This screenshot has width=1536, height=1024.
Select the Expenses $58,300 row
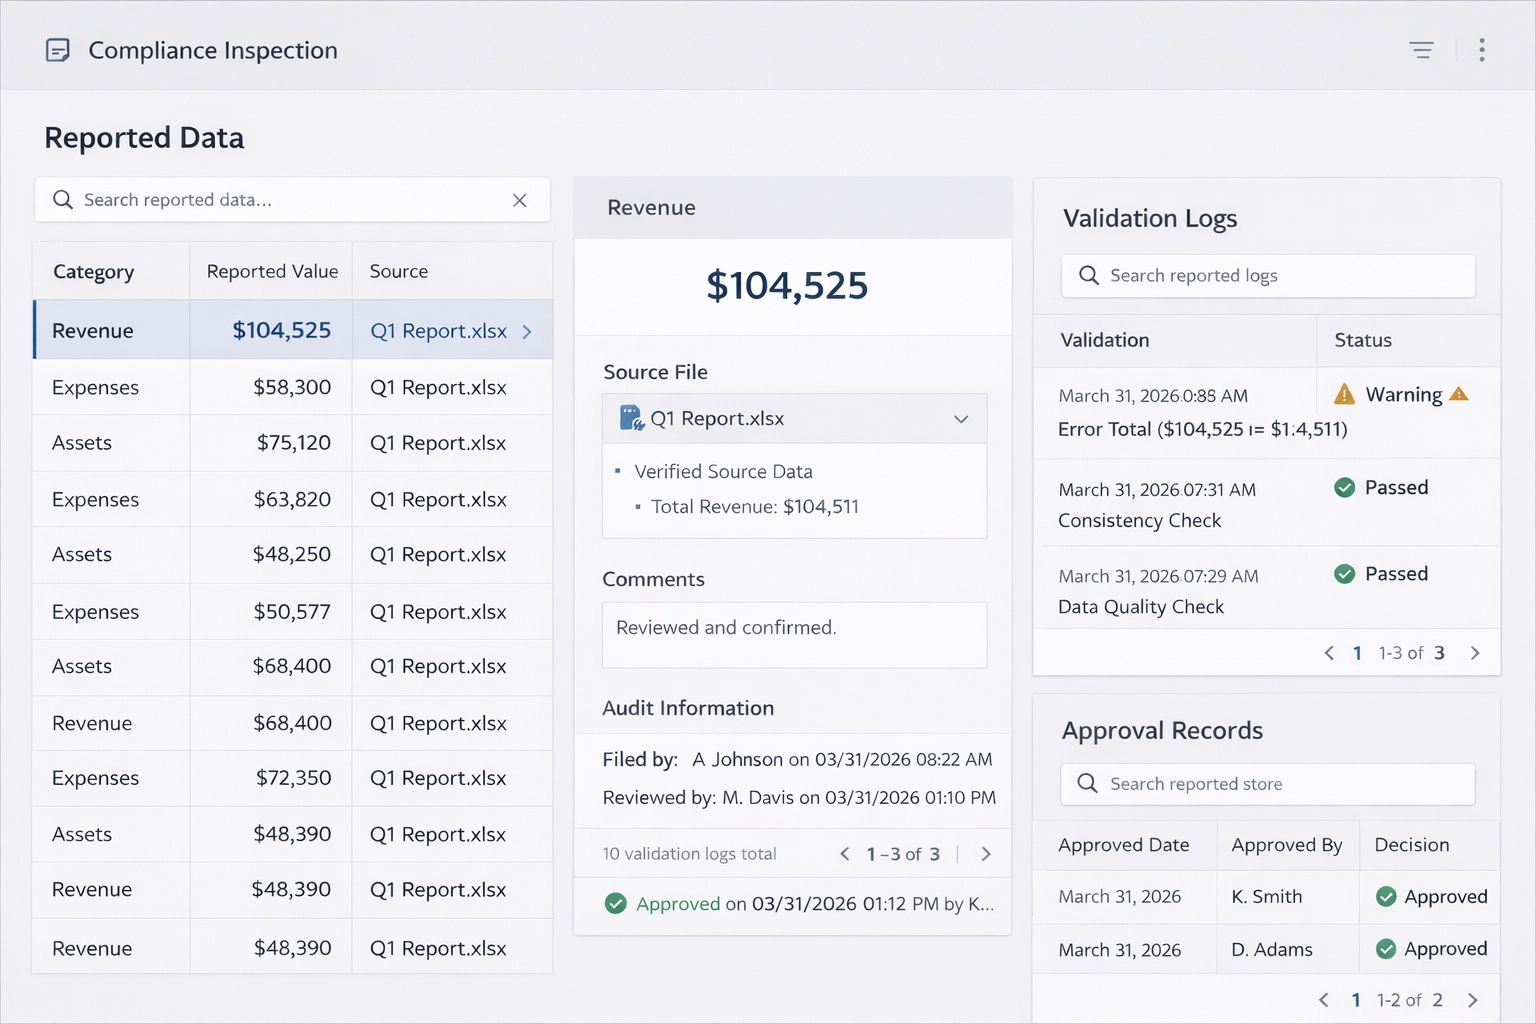tap(292, 388)
